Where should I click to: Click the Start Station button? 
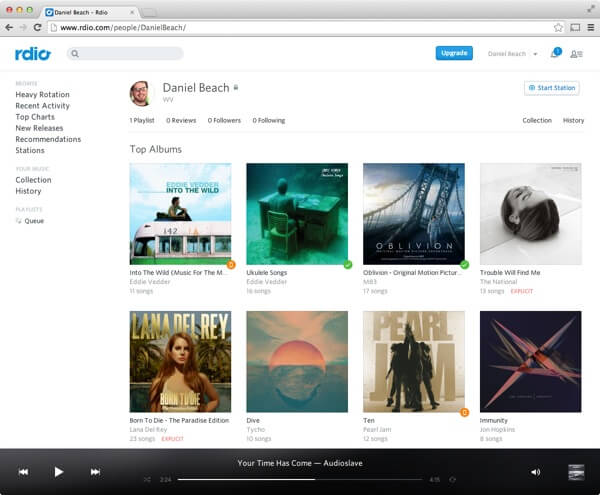point(551,88)
